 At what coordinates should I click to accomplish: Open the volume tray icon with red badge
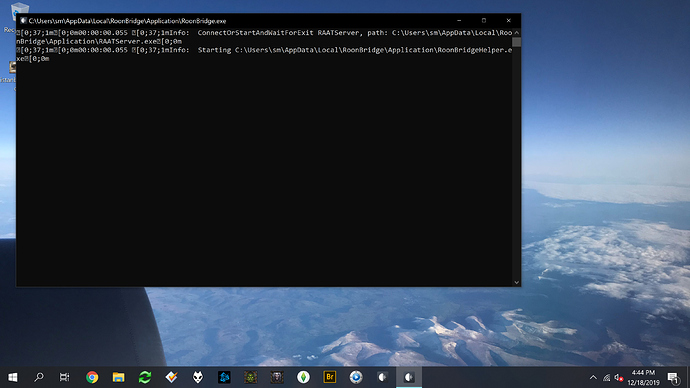tap(619, 377)
